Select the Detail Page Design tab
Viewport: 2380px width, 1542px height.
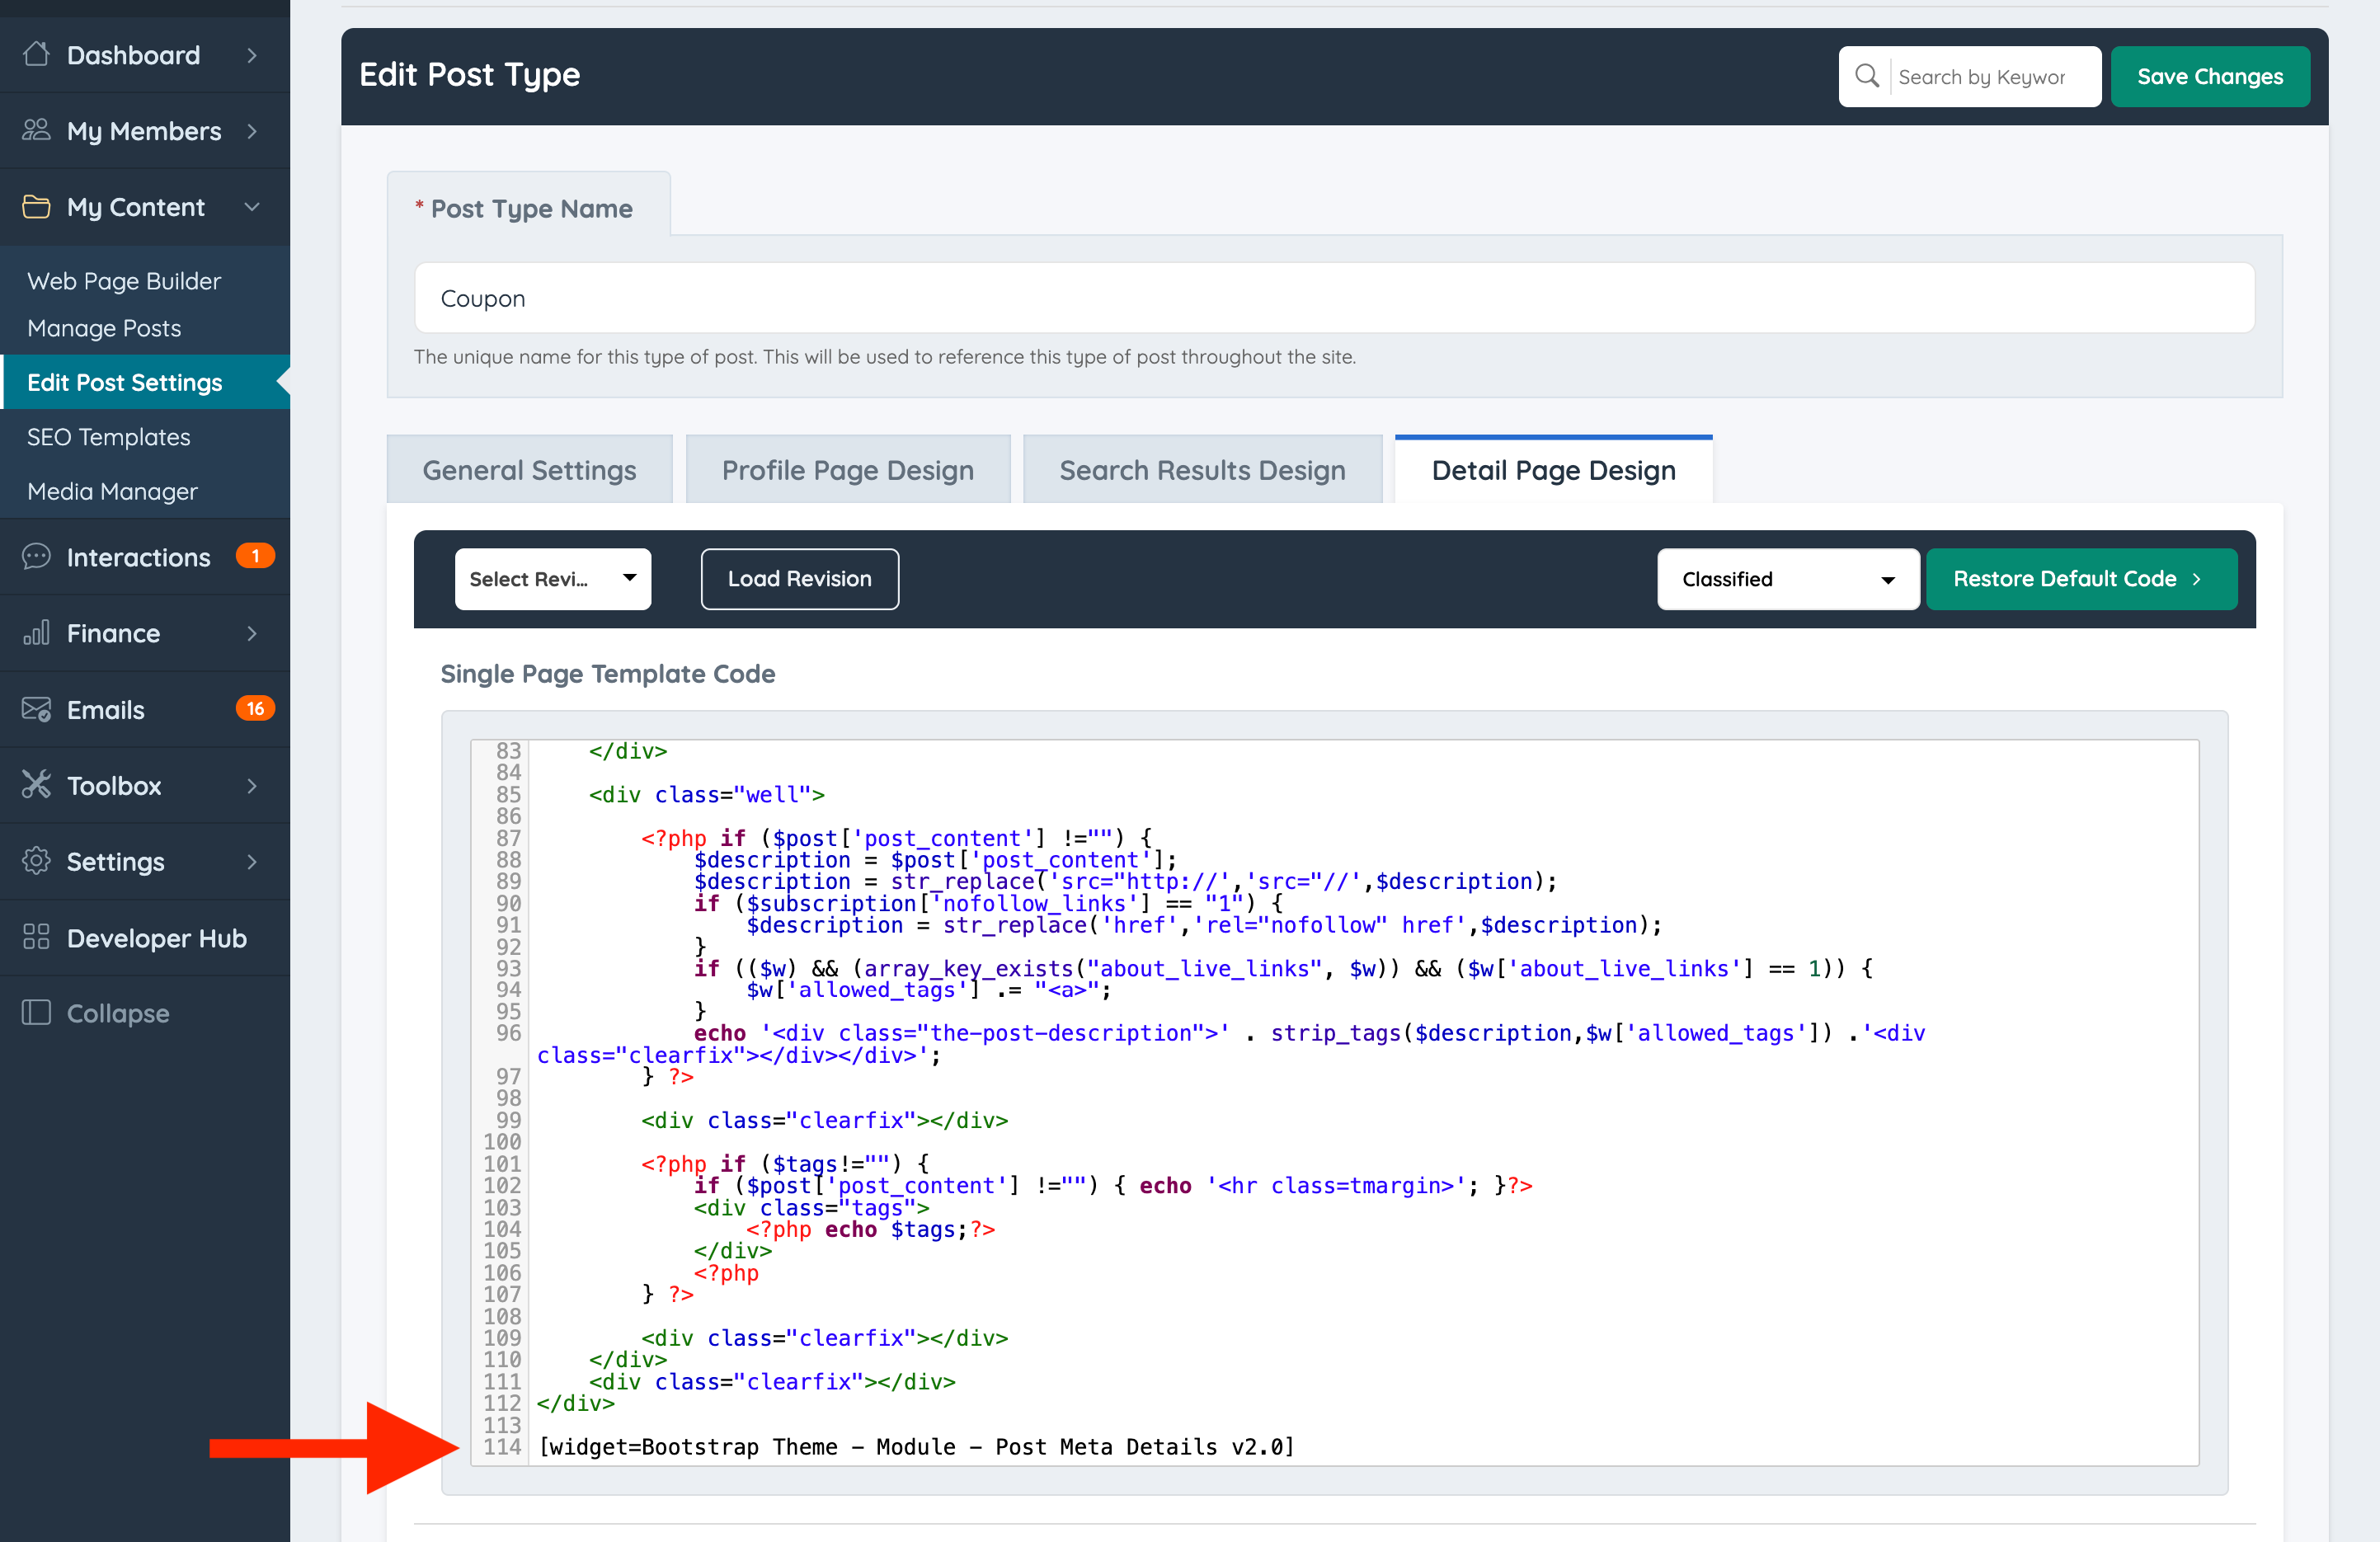point(1553,470)
